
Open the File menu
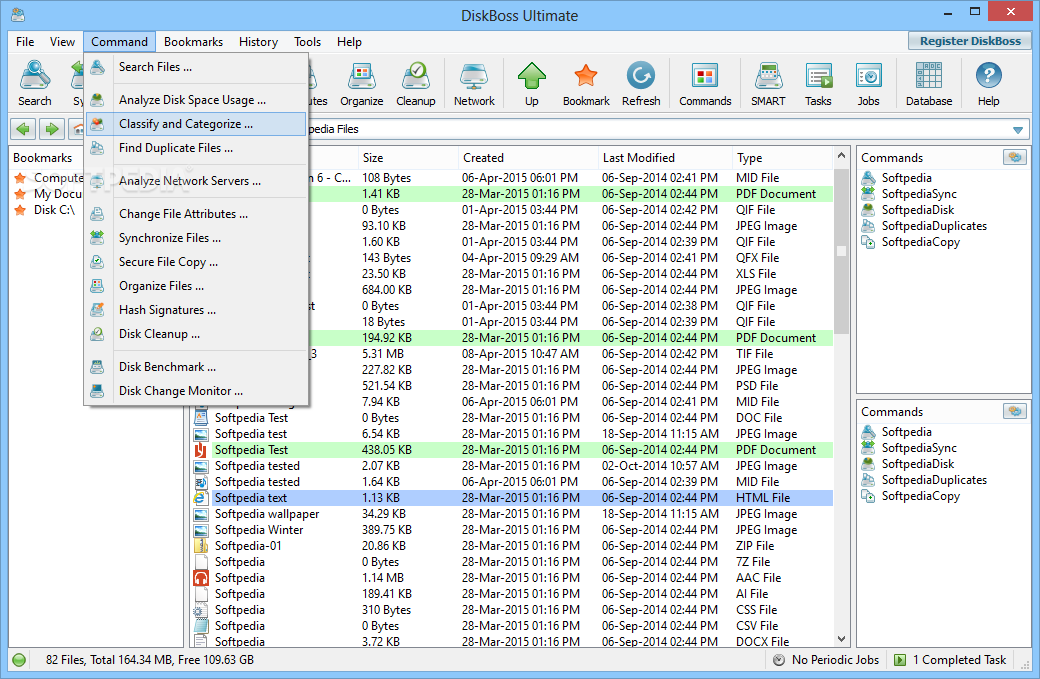click(25, 42)
